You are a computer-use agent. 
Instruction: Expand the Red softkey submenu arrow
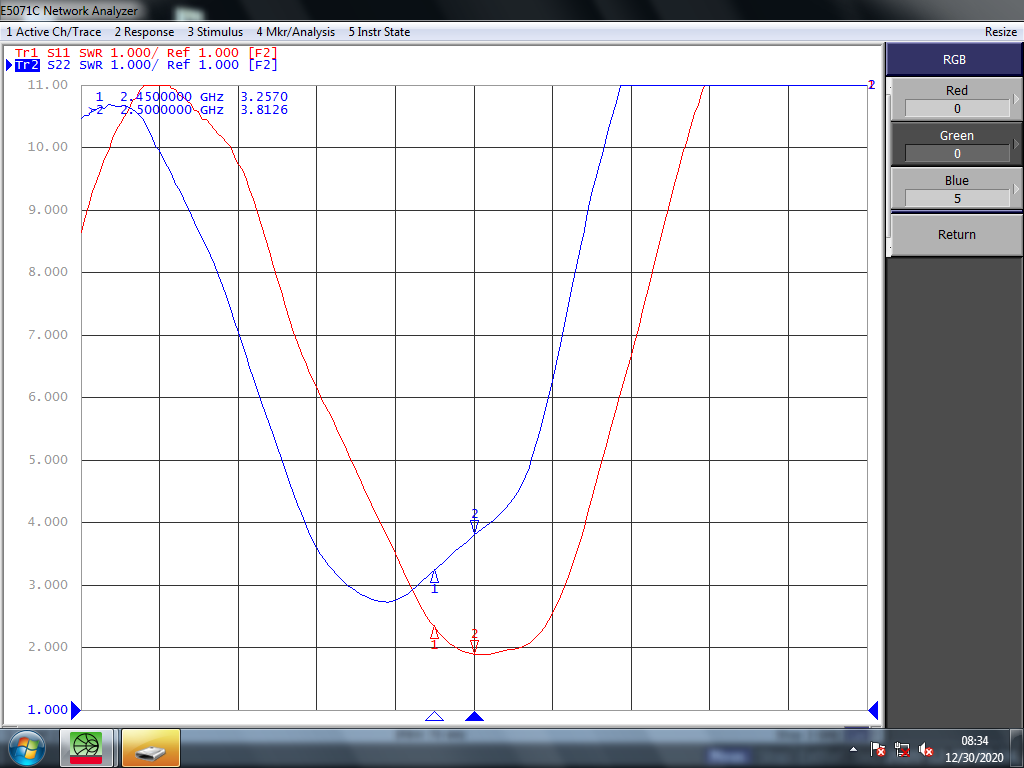tap(1017, 99)
